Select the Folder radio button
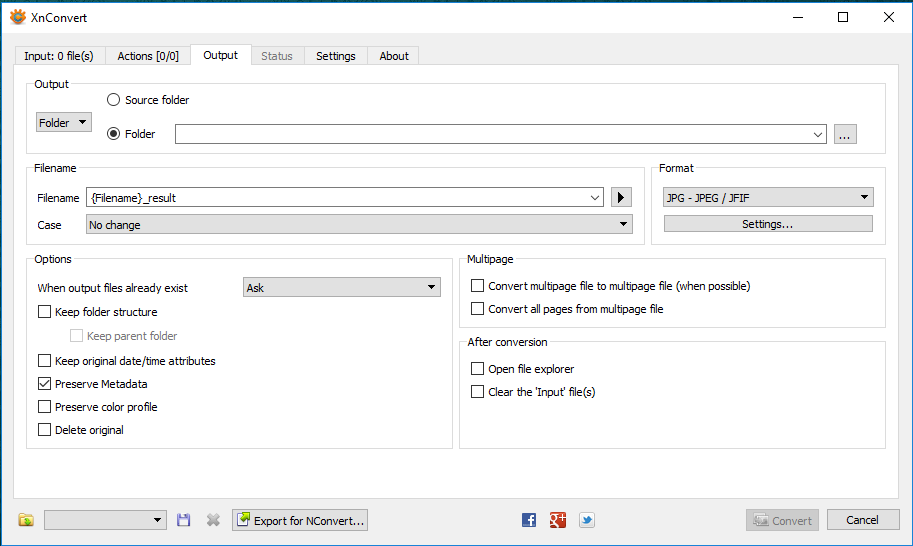 click(114, 134)
